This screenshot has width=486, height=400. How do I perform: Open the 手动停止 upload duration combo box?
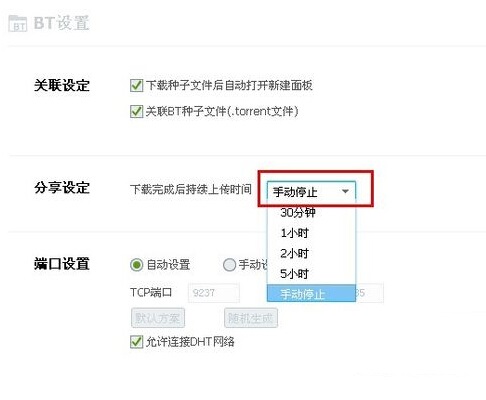(x=311, y=192)
